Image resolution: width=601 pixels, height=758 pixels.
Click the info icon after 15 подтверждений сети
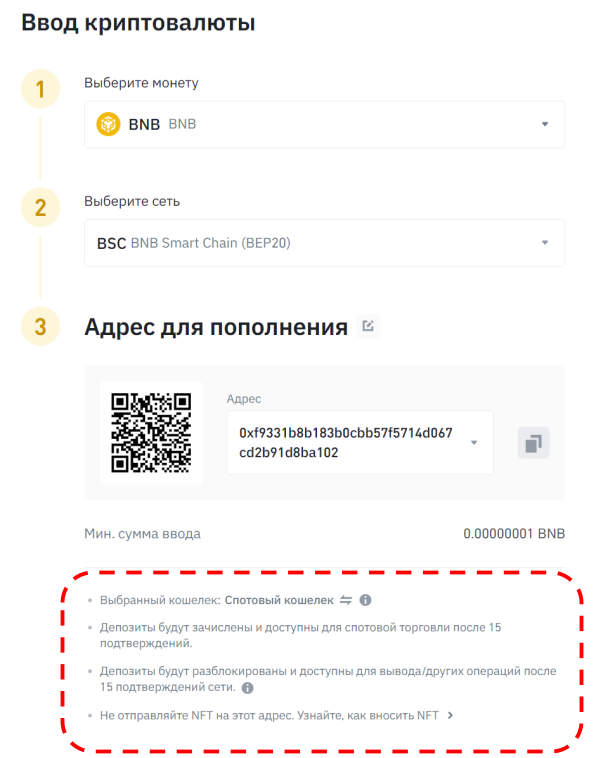click(248, 687)
